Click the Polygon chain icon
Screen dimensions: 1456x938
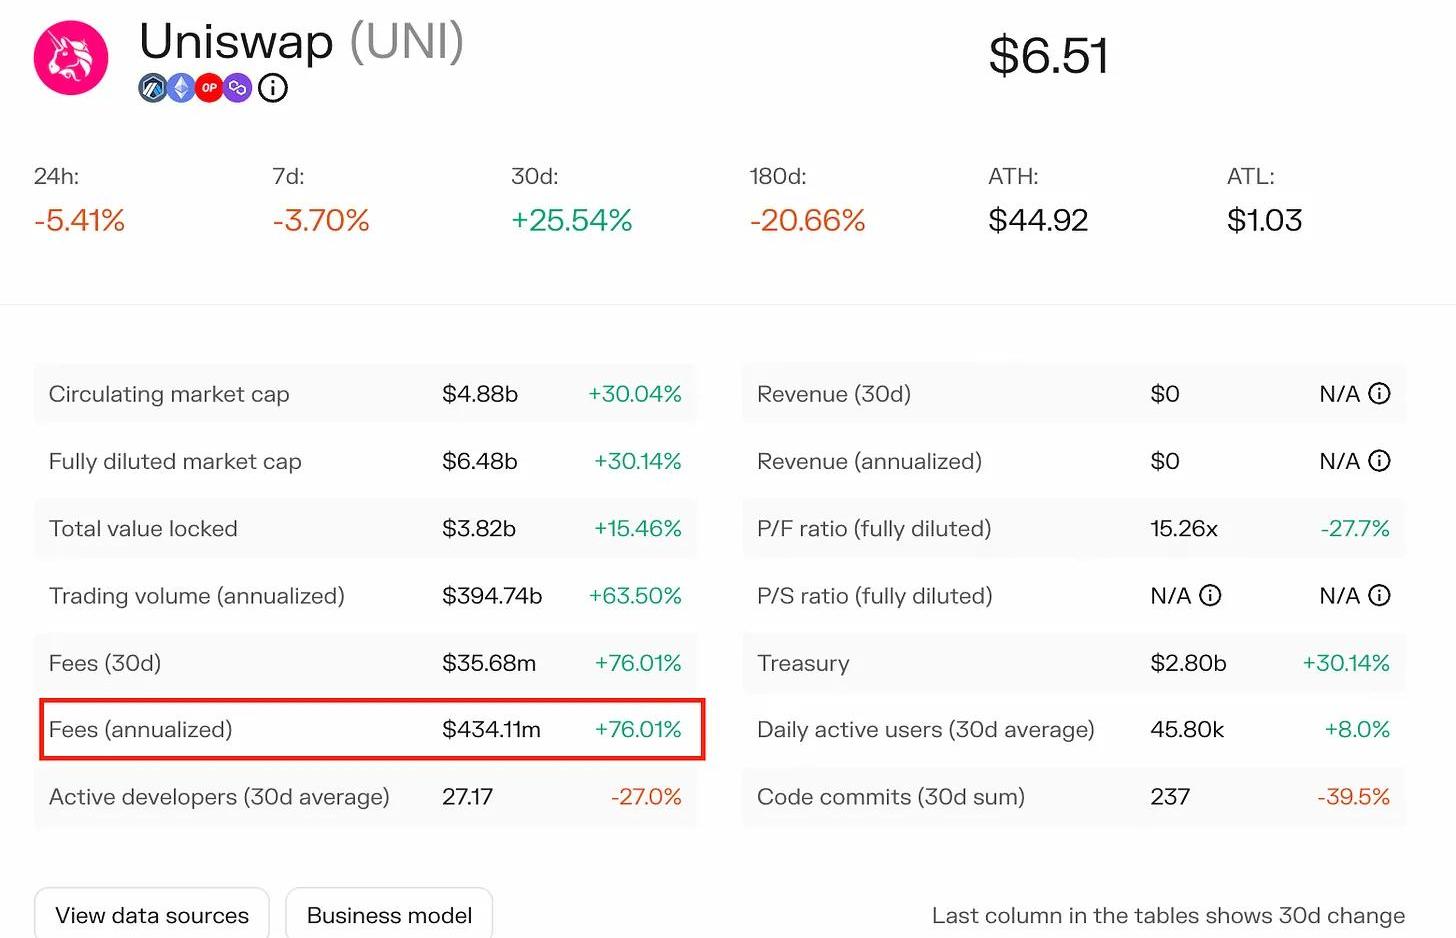tap(238, 88)
